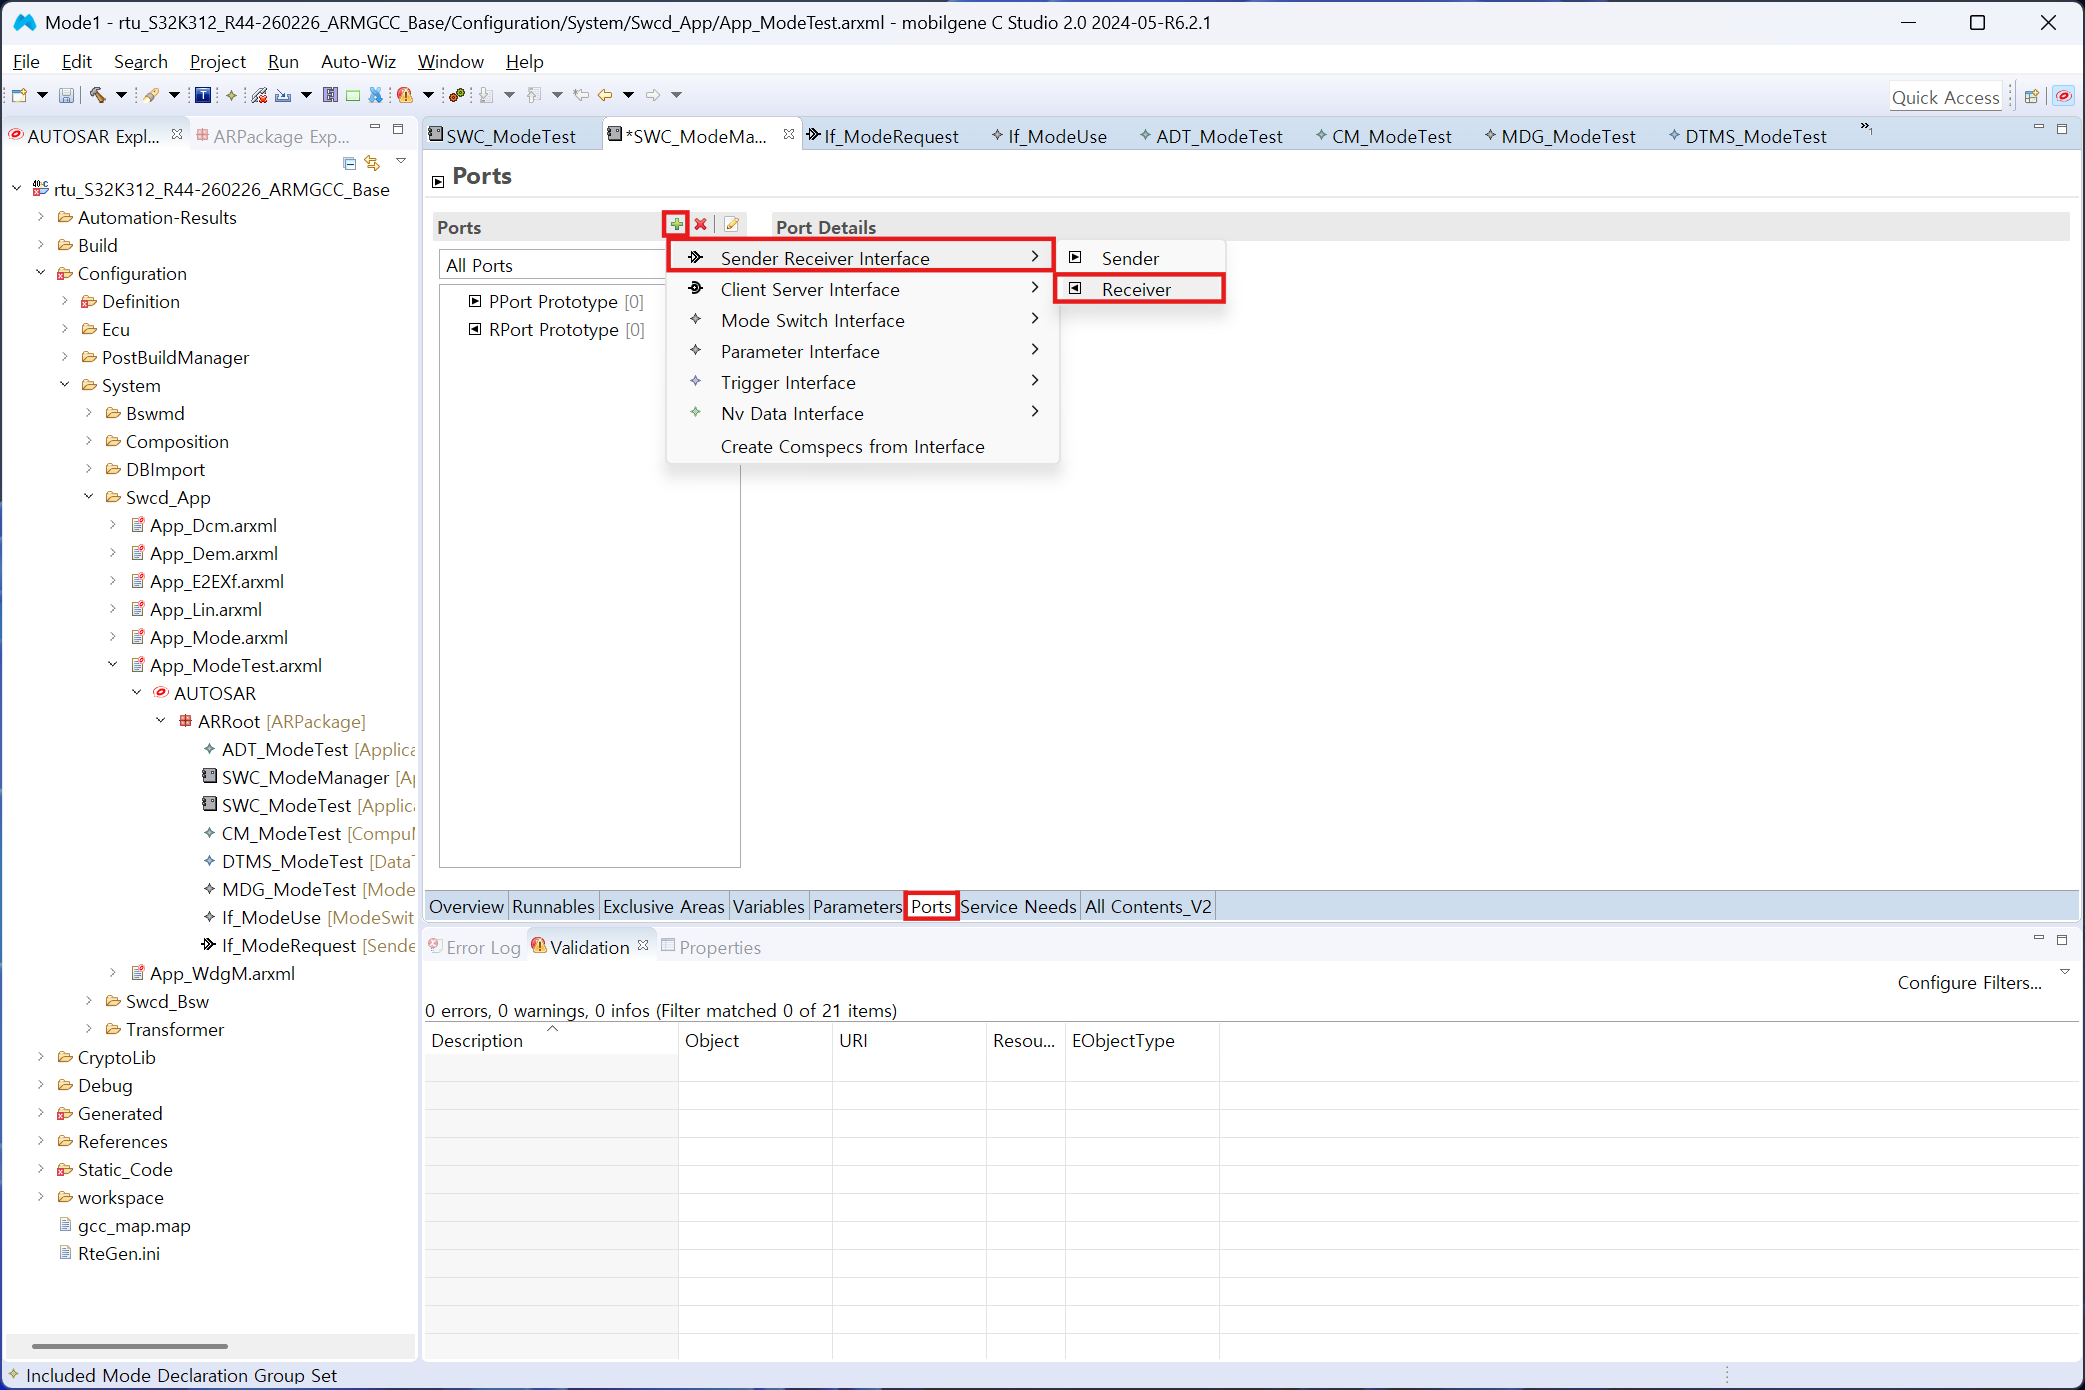
Task: Save the file with the floppy disk icon
Action: [x=66, y=95]
